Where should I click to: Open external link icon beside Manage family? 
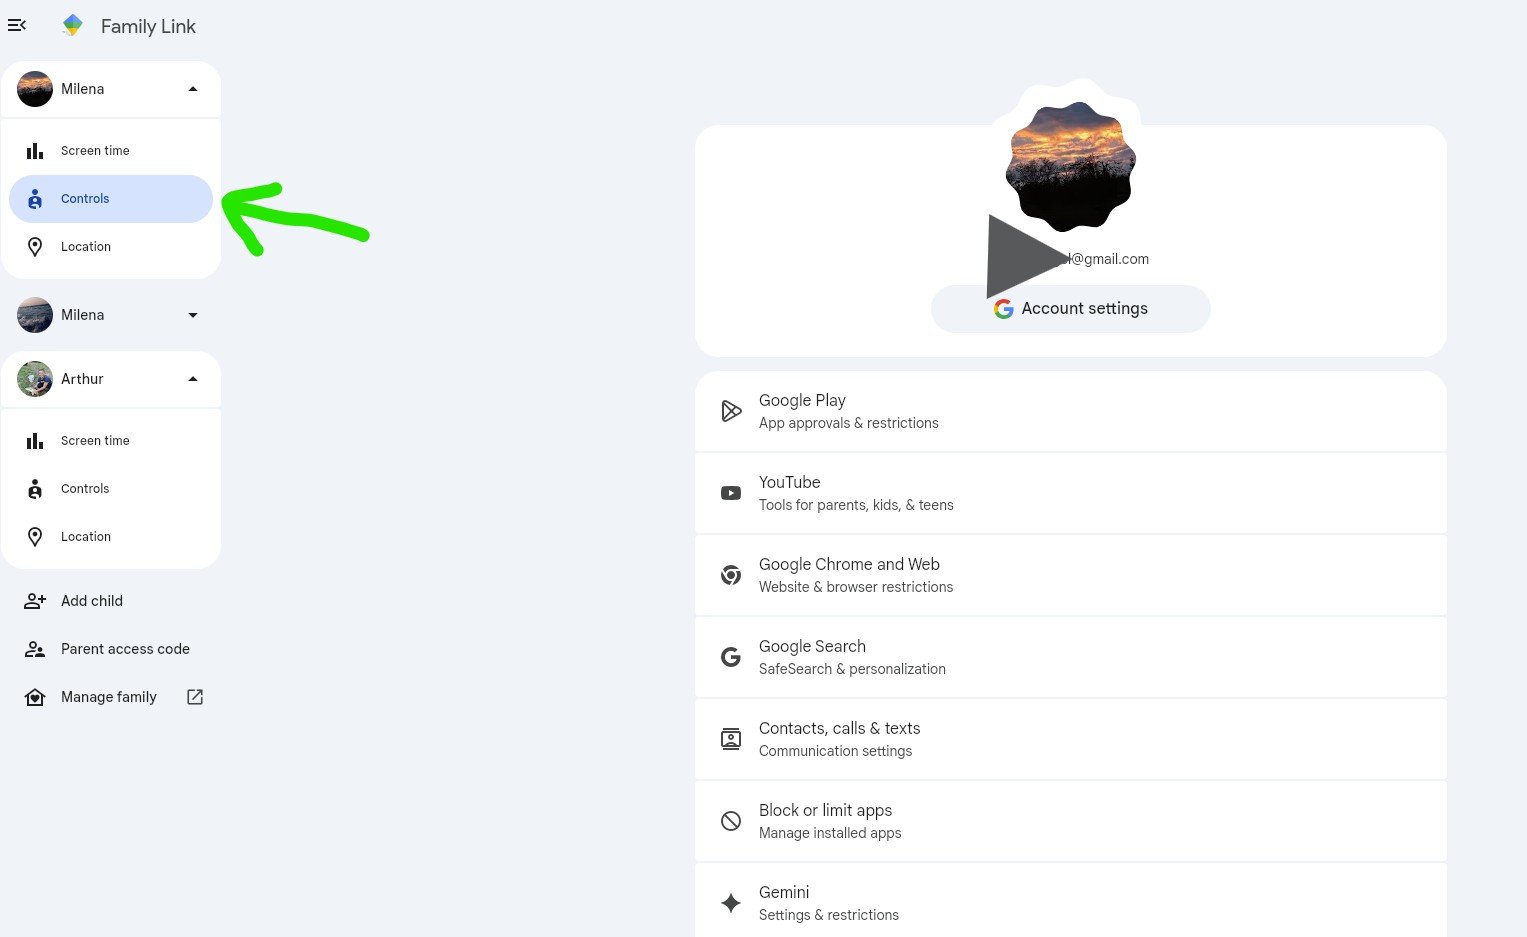(195, 697)
